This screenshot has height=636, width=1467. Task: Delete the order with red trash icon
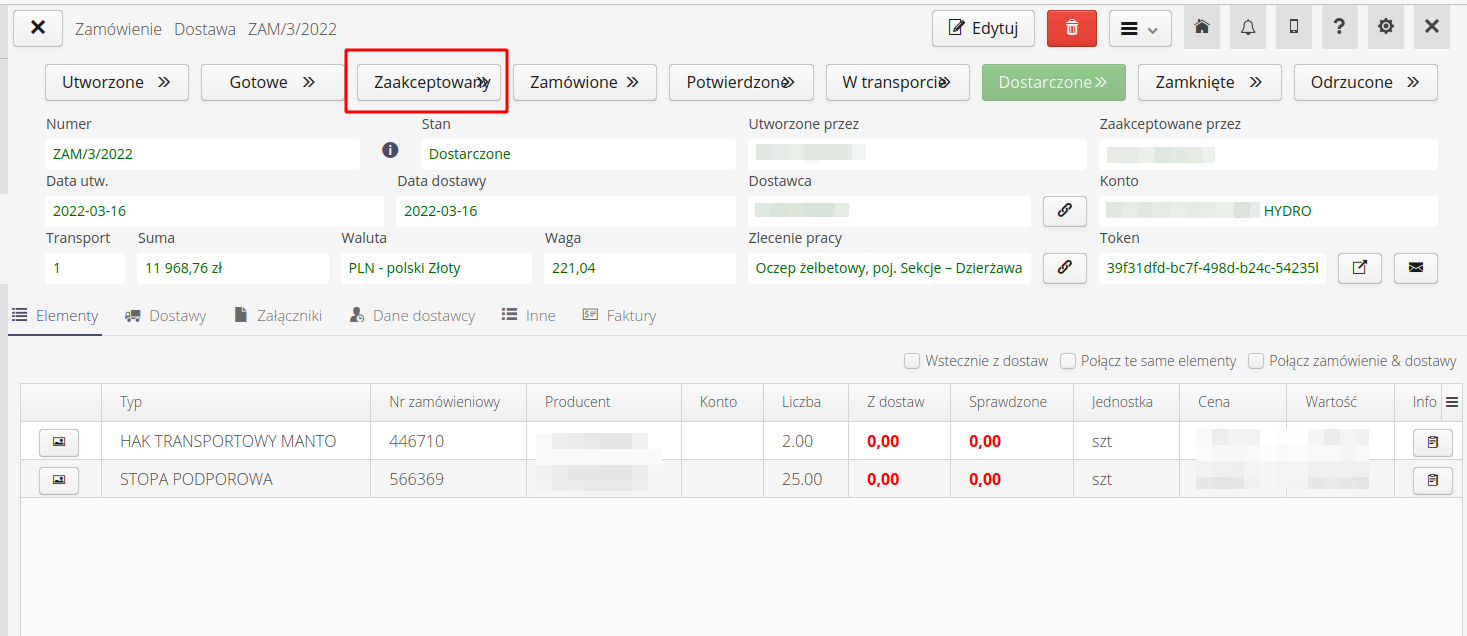1071,28
